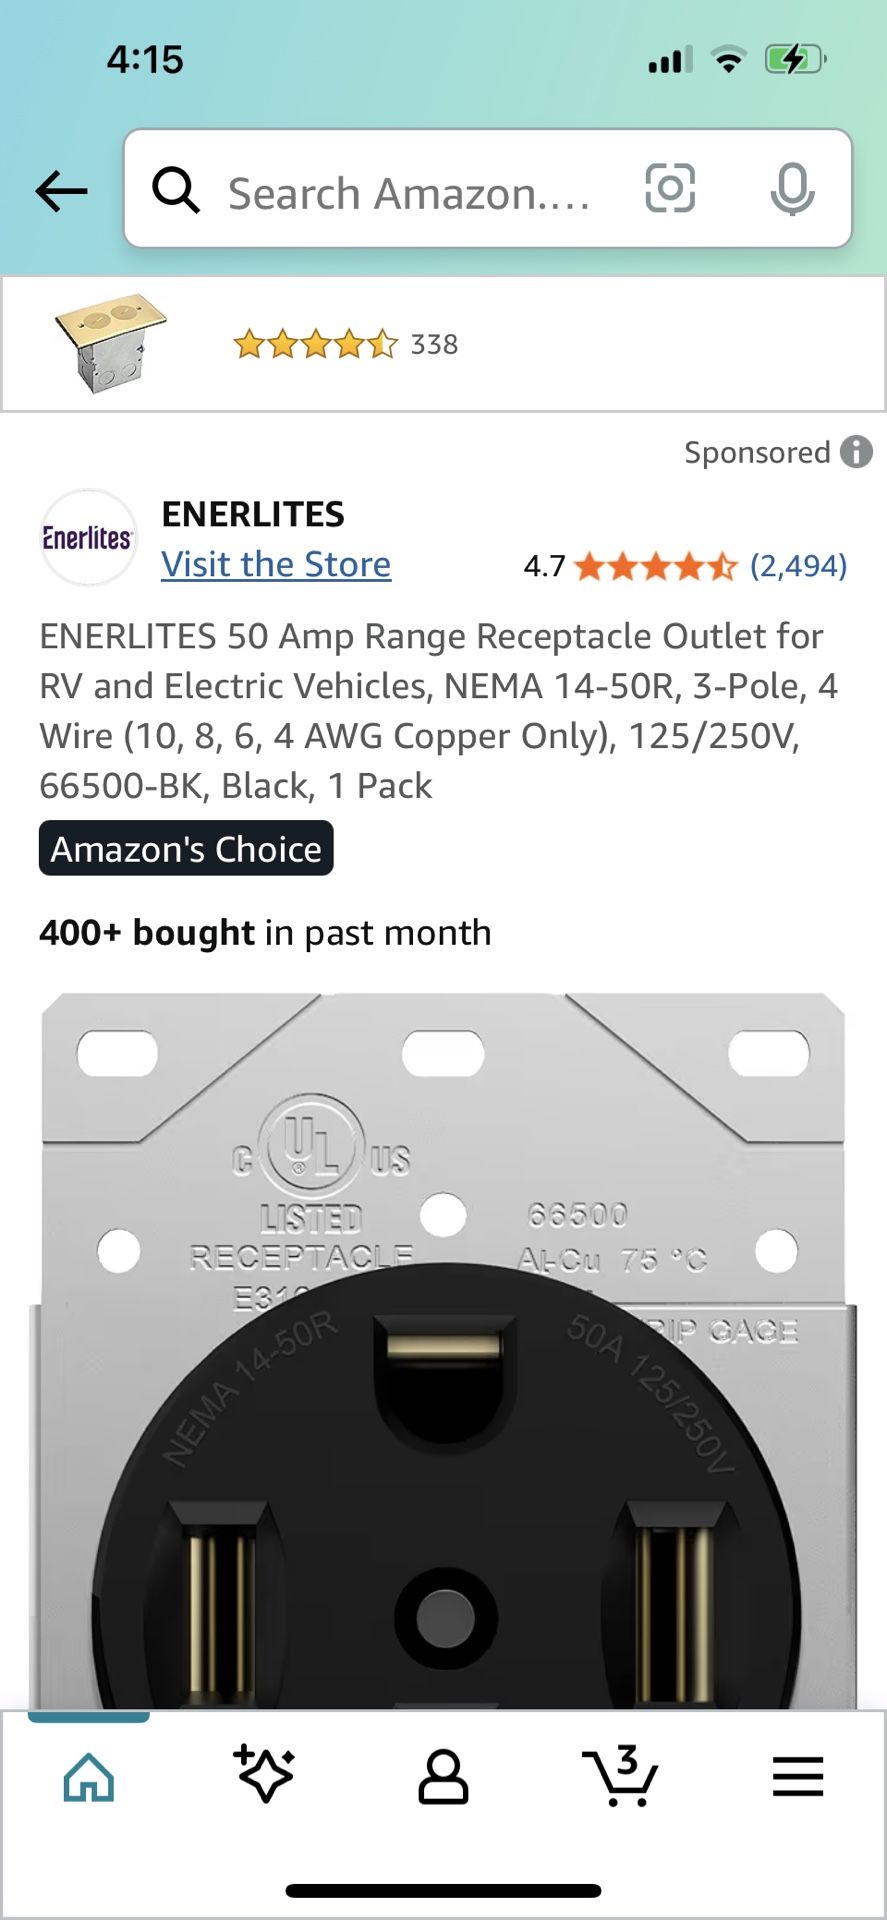Viewport: 887px width, 1920px height.
Task: Tap the Sponsored info icon
Action: coord(856,452)
